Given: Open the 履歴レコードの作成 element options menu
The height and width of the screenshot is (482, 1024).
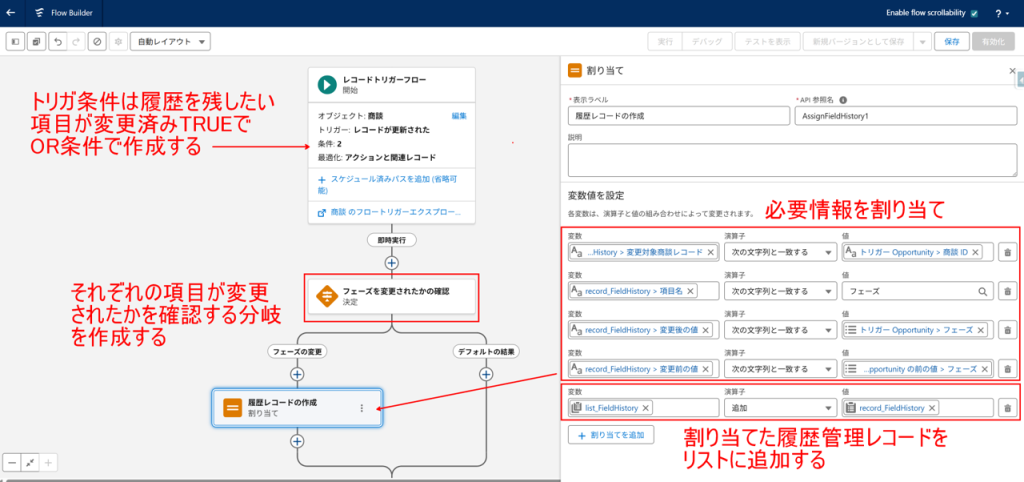Looking at the screenshot, I should [362, 408].
